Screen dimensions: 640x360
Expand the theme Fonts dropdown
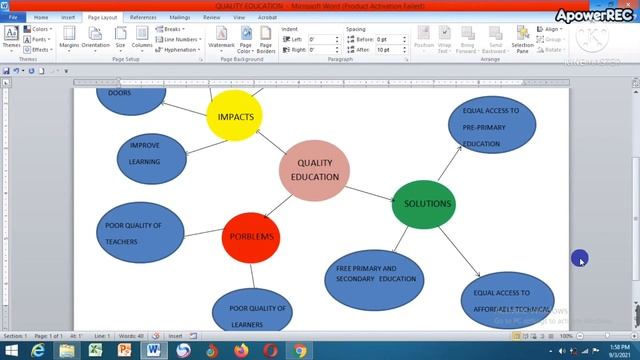pos(37,39)
